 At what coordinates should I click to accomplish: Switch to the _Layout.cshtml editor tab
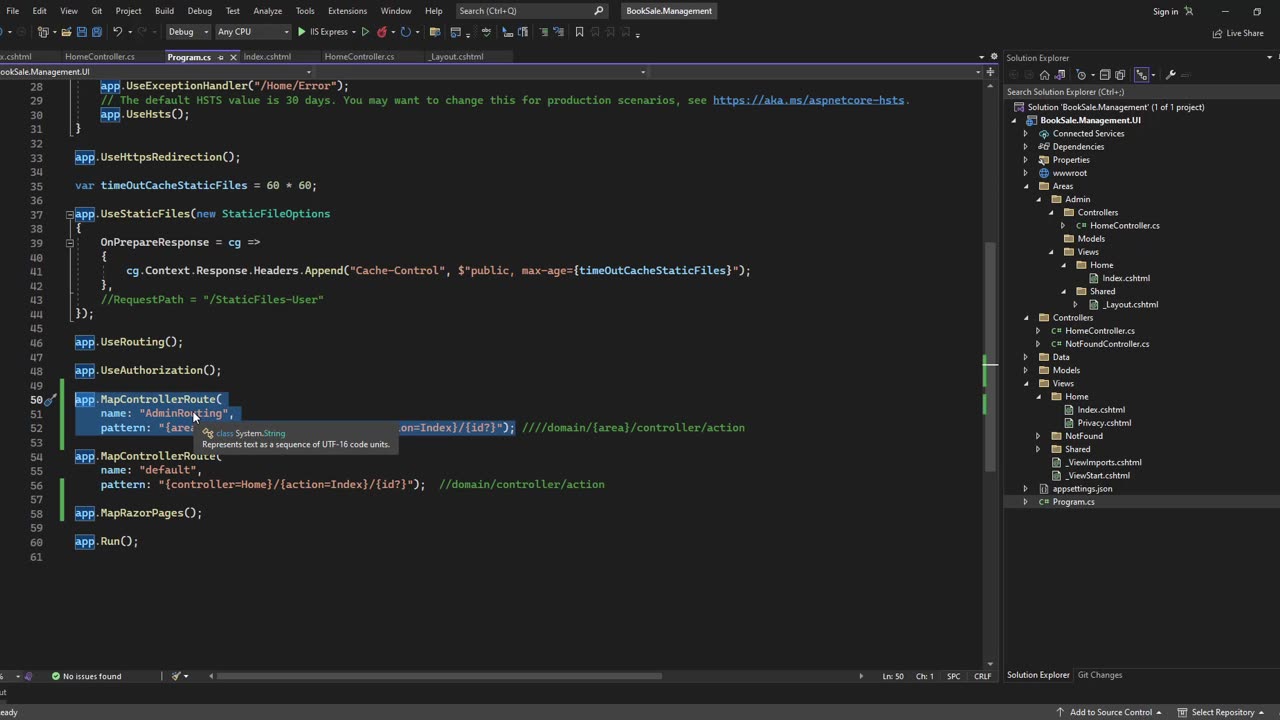point(456,57)
